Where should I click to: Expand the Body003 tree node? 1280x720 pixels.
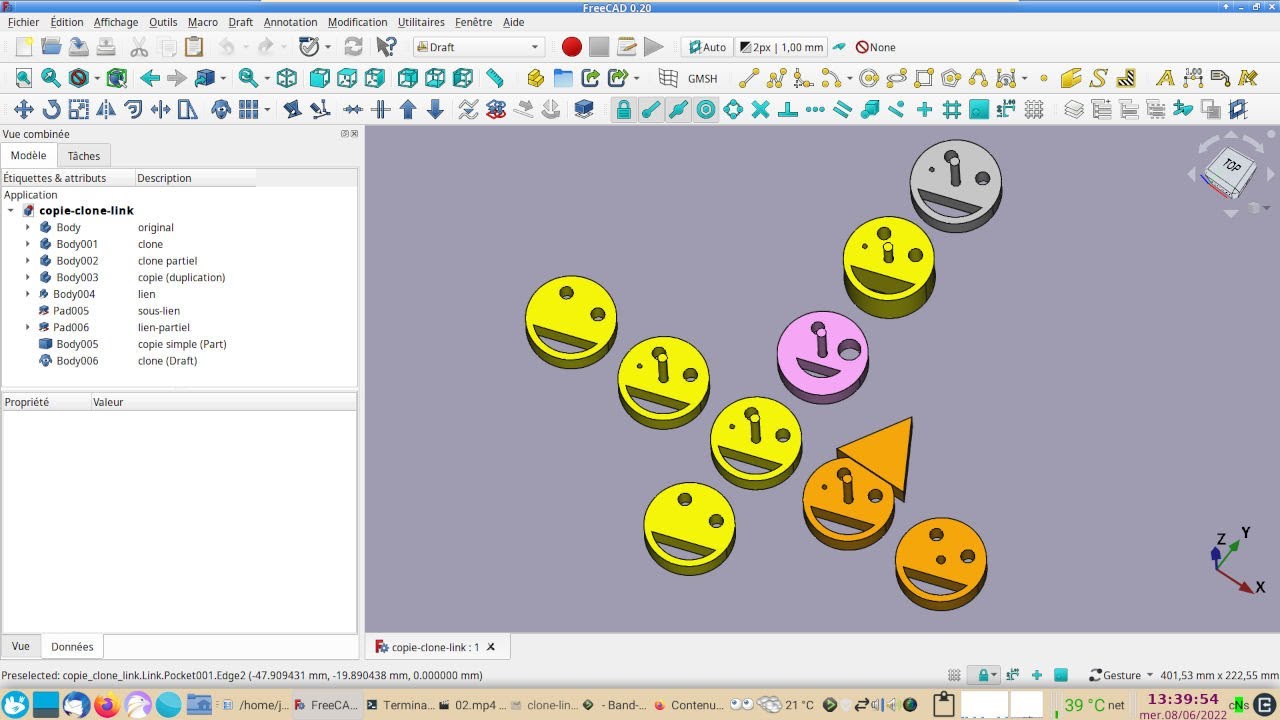(x=28, y=277)
